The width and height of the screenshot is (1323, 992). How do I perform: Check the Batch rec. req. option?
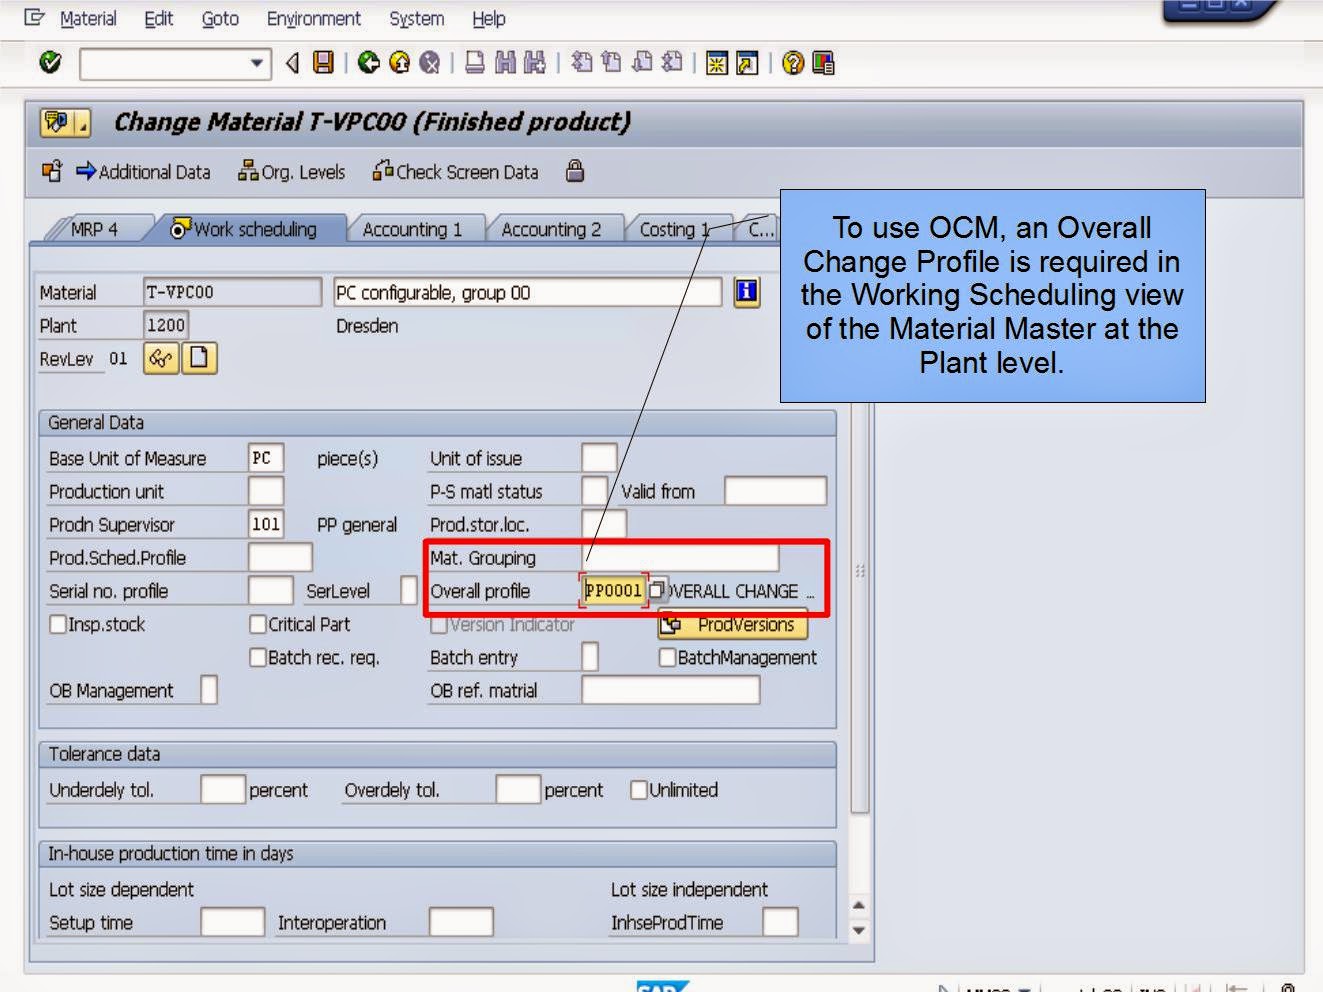(x=259, y=657)
